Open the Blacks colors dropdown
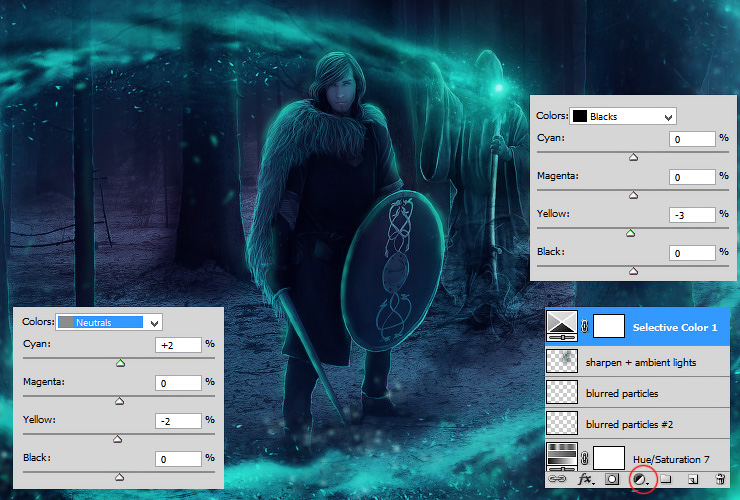The height and width of the screenshot is (500, 740). pos(623,116)
